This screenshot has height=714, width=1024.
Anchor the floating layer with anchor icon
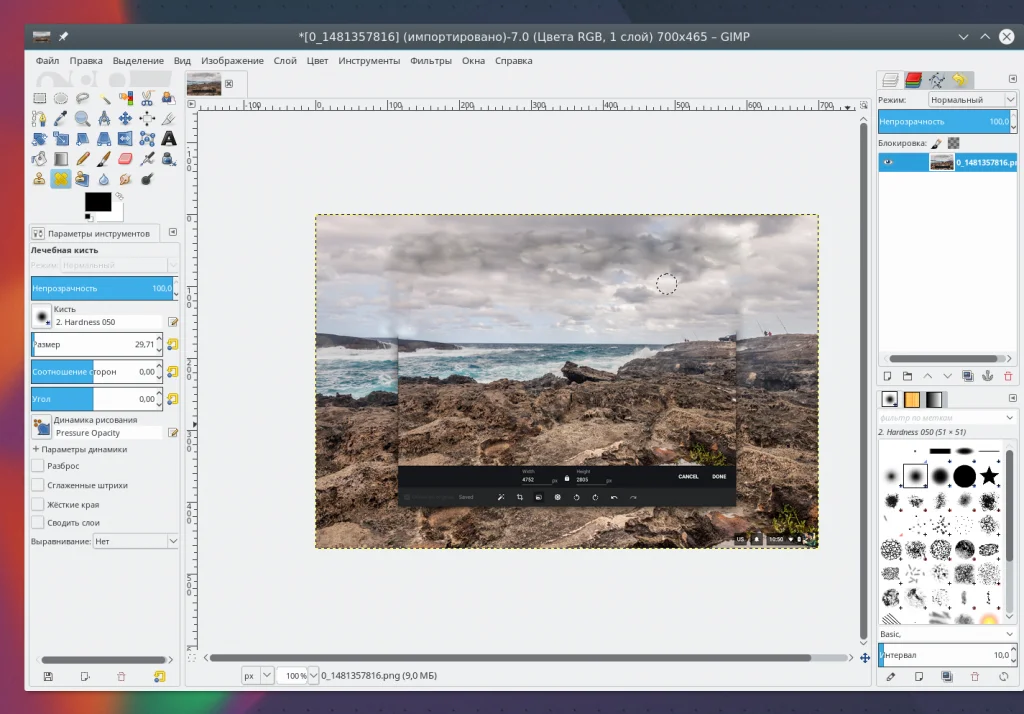[x=987, y=376]
